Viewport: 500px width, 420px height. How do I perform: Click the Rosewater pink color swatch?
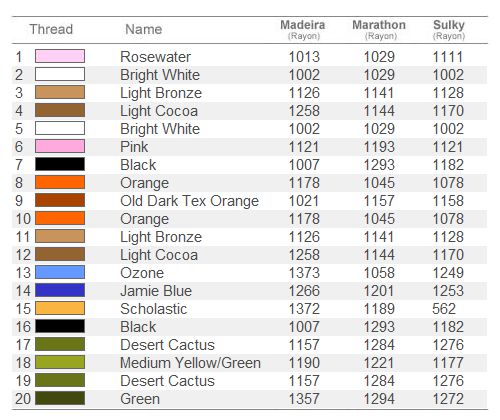coord(60,56)
